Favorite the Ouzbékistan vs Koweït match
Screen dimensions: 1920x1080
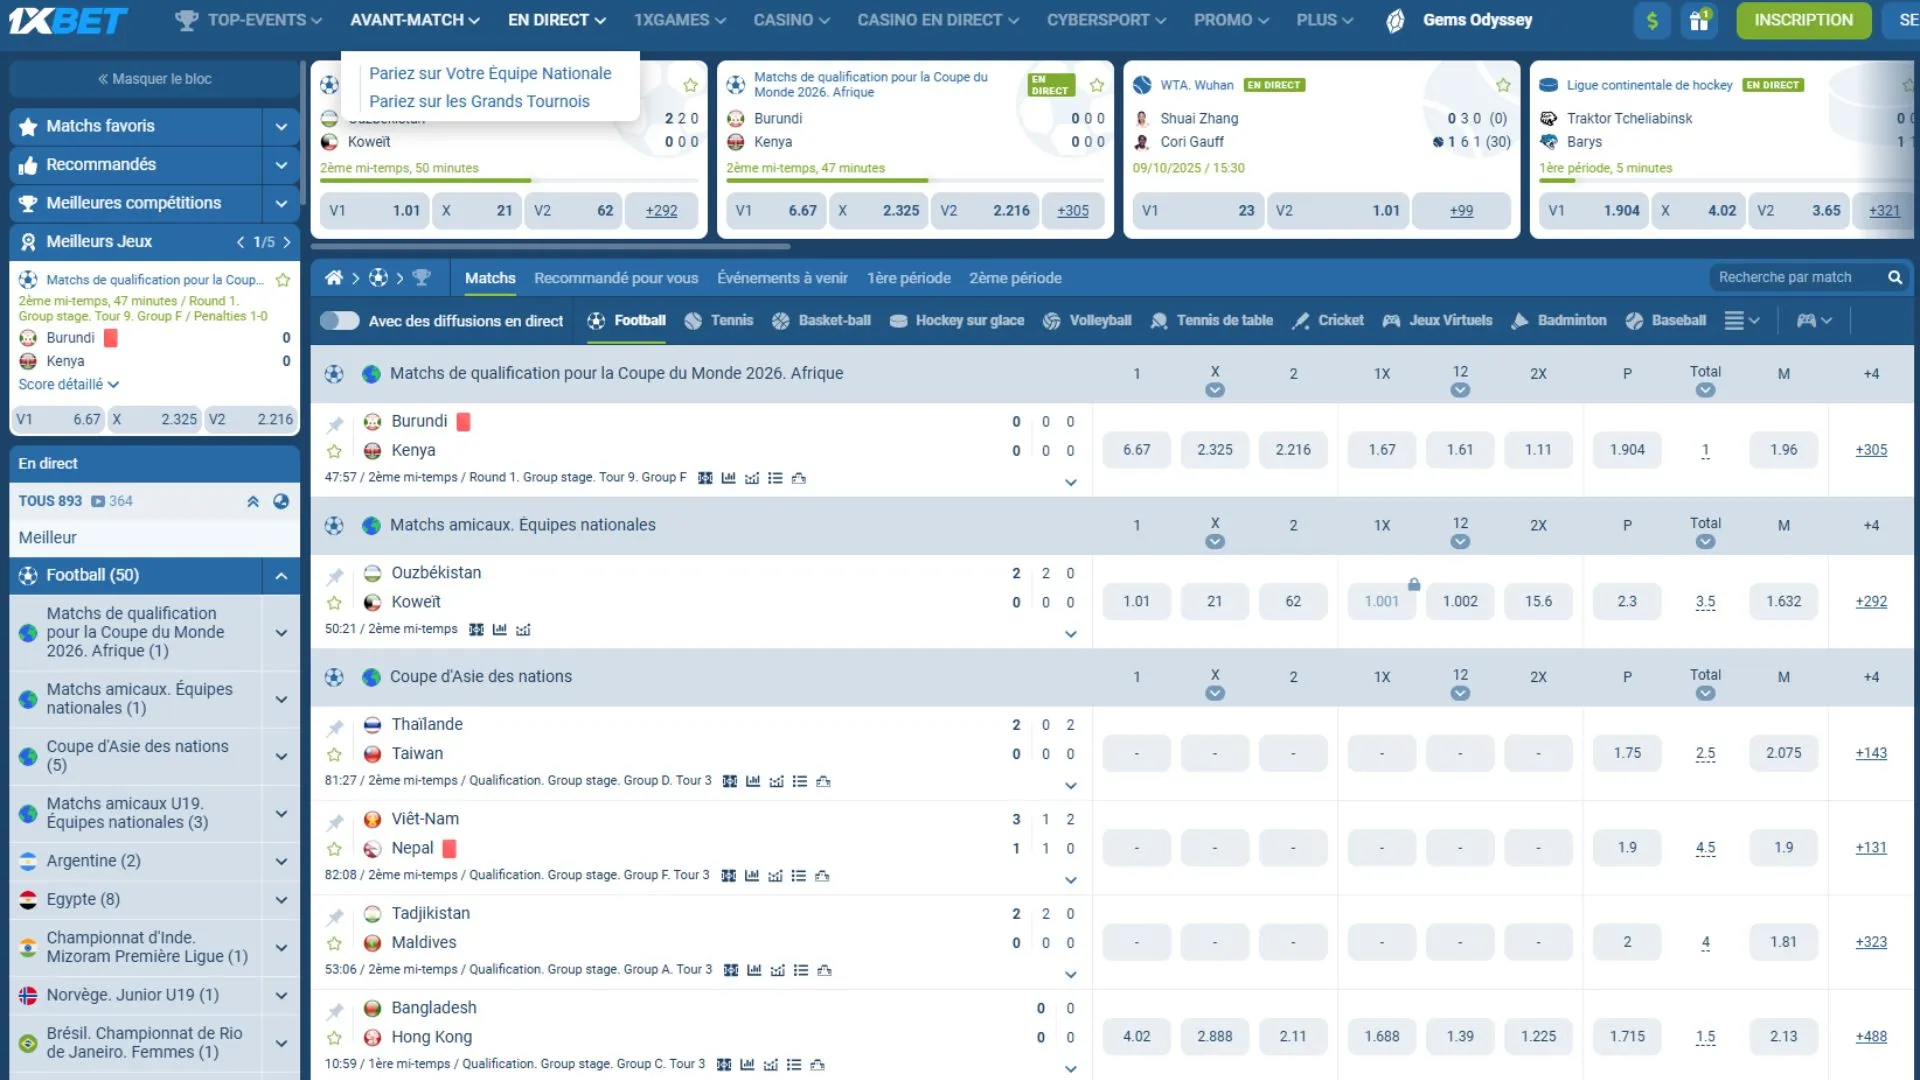335,603
